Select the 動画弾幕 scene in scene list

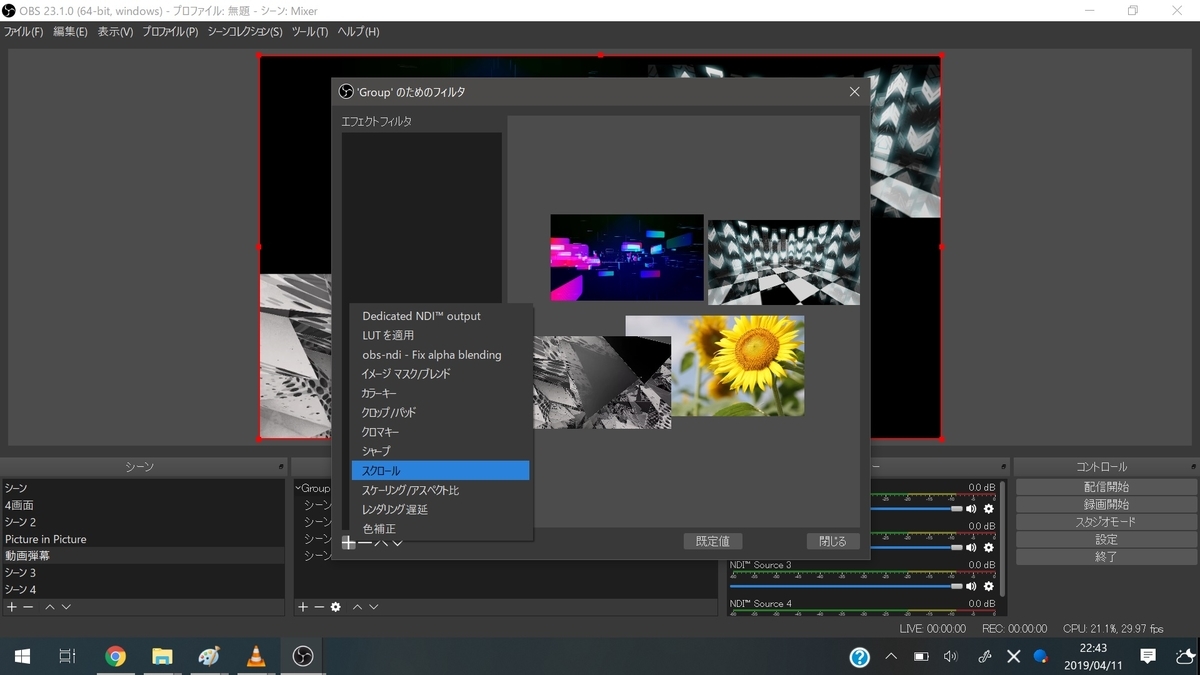pos(143,556)
